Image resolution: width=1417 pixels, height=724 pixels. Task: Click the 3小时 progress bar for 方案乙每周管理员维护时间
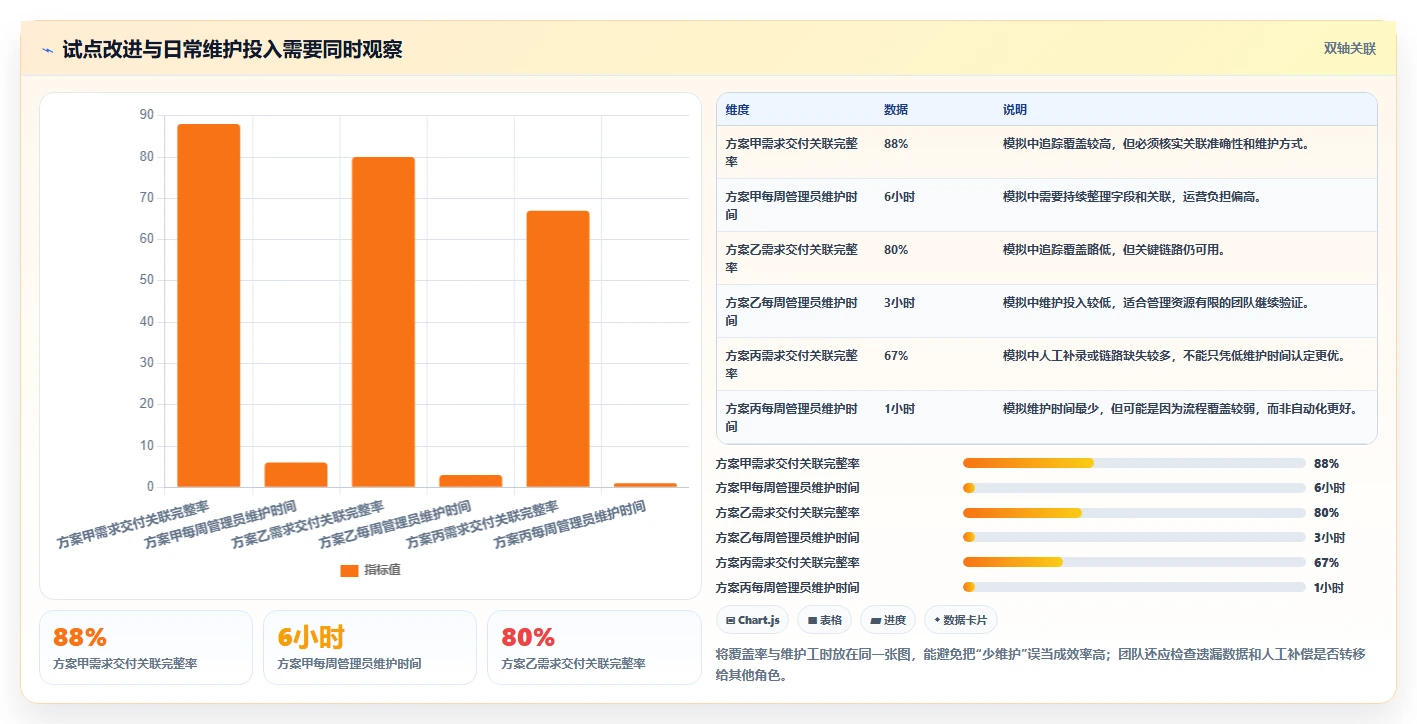[x=1134, y=538]
